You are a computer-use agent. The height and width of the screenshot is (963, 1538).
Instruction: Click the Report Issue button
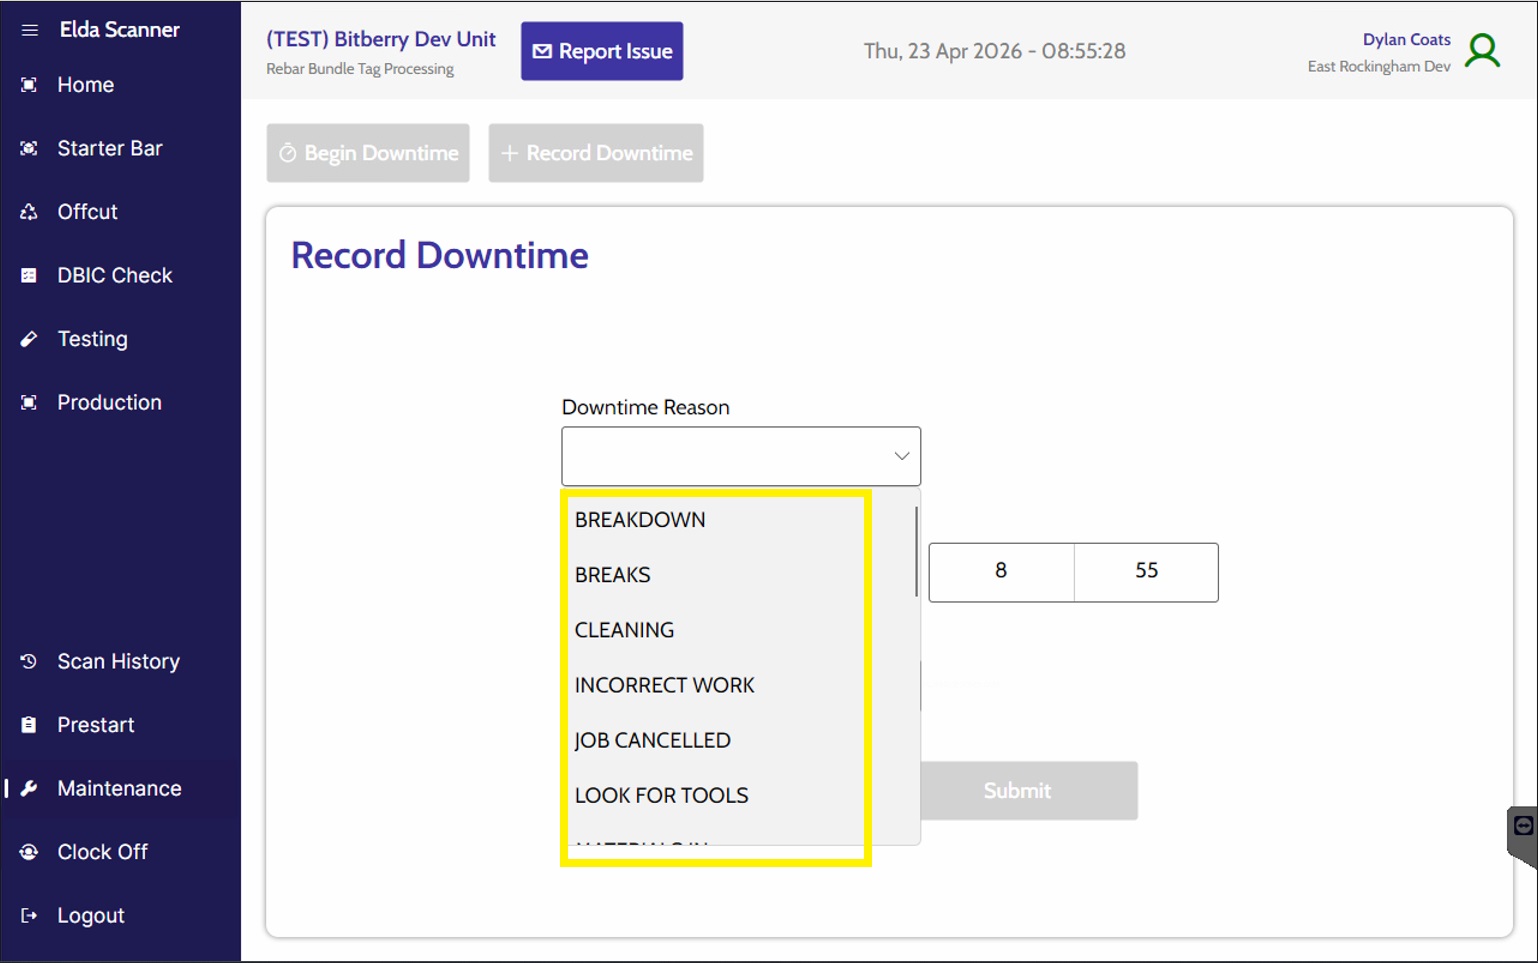602,51
